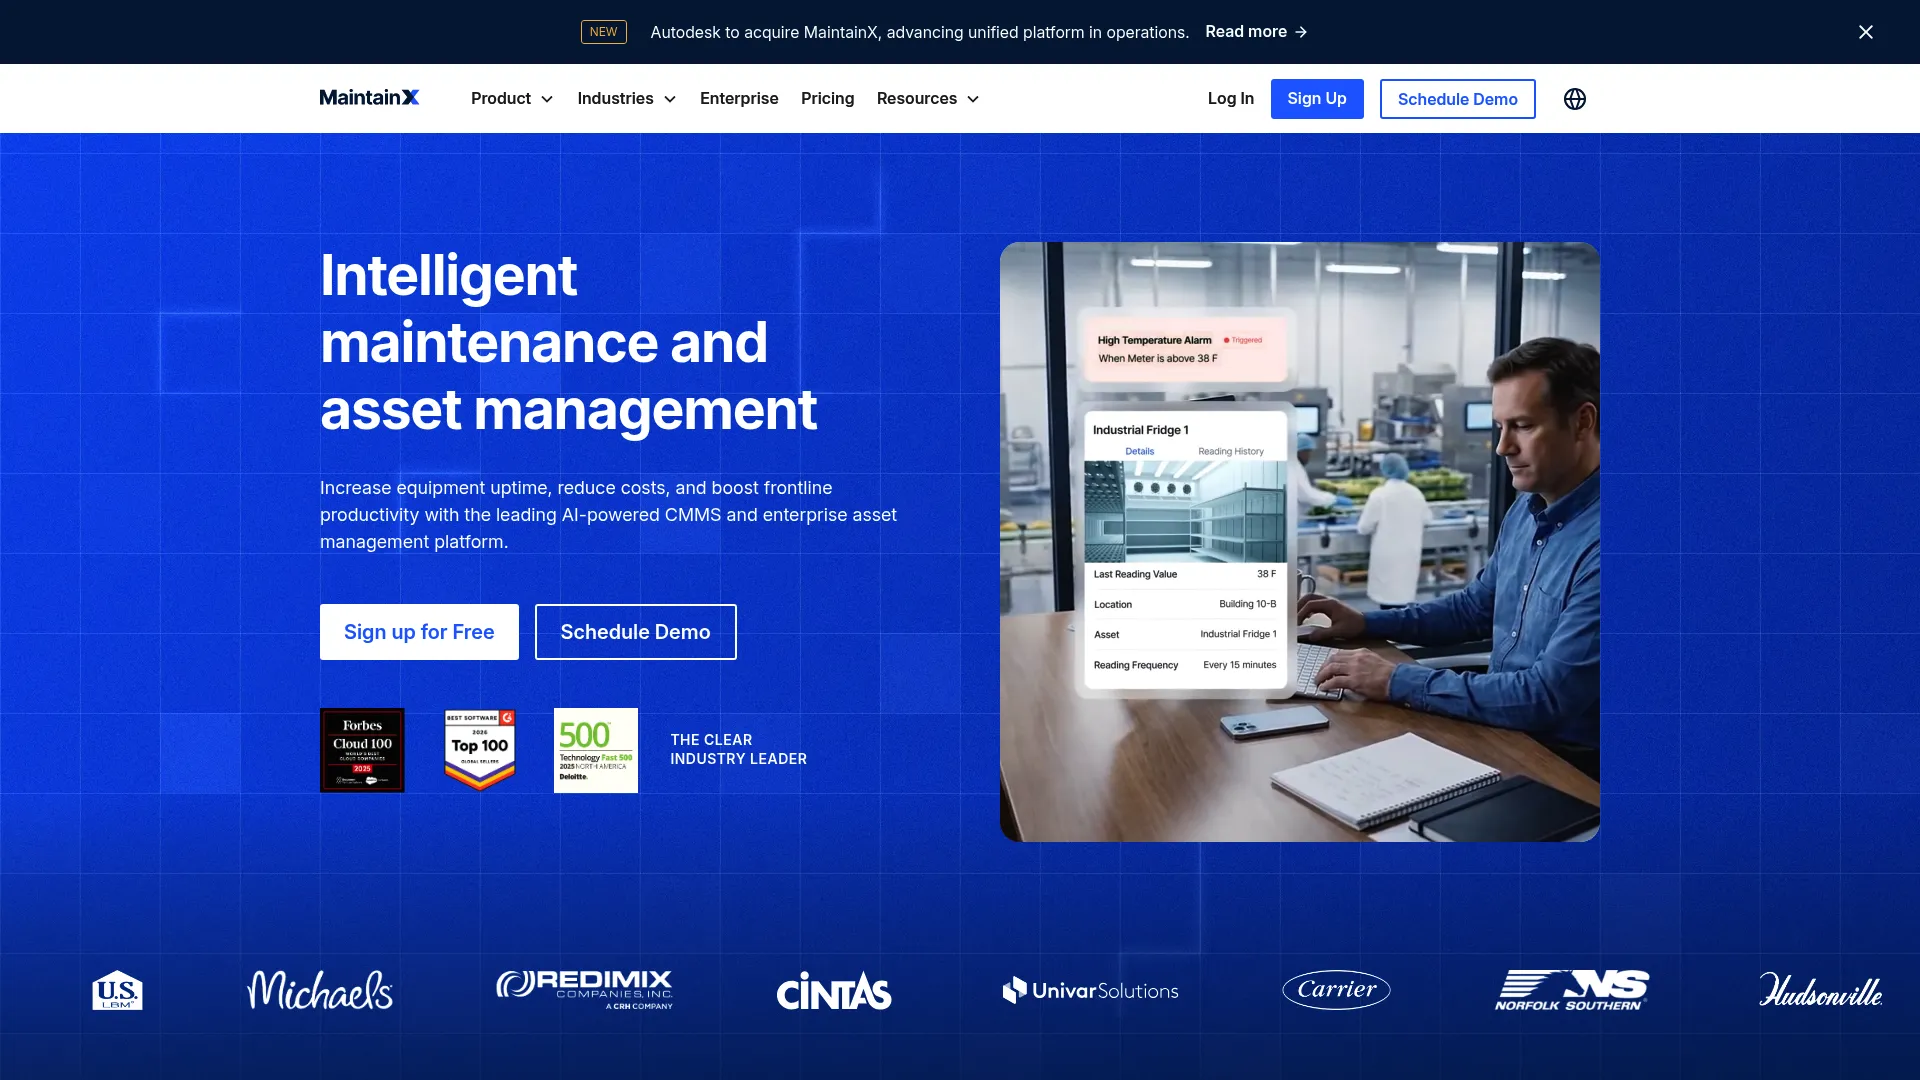Expand the Industries dropdown menu
The height and width of the screenshot is (1080, 1920).
pos(627,98)
